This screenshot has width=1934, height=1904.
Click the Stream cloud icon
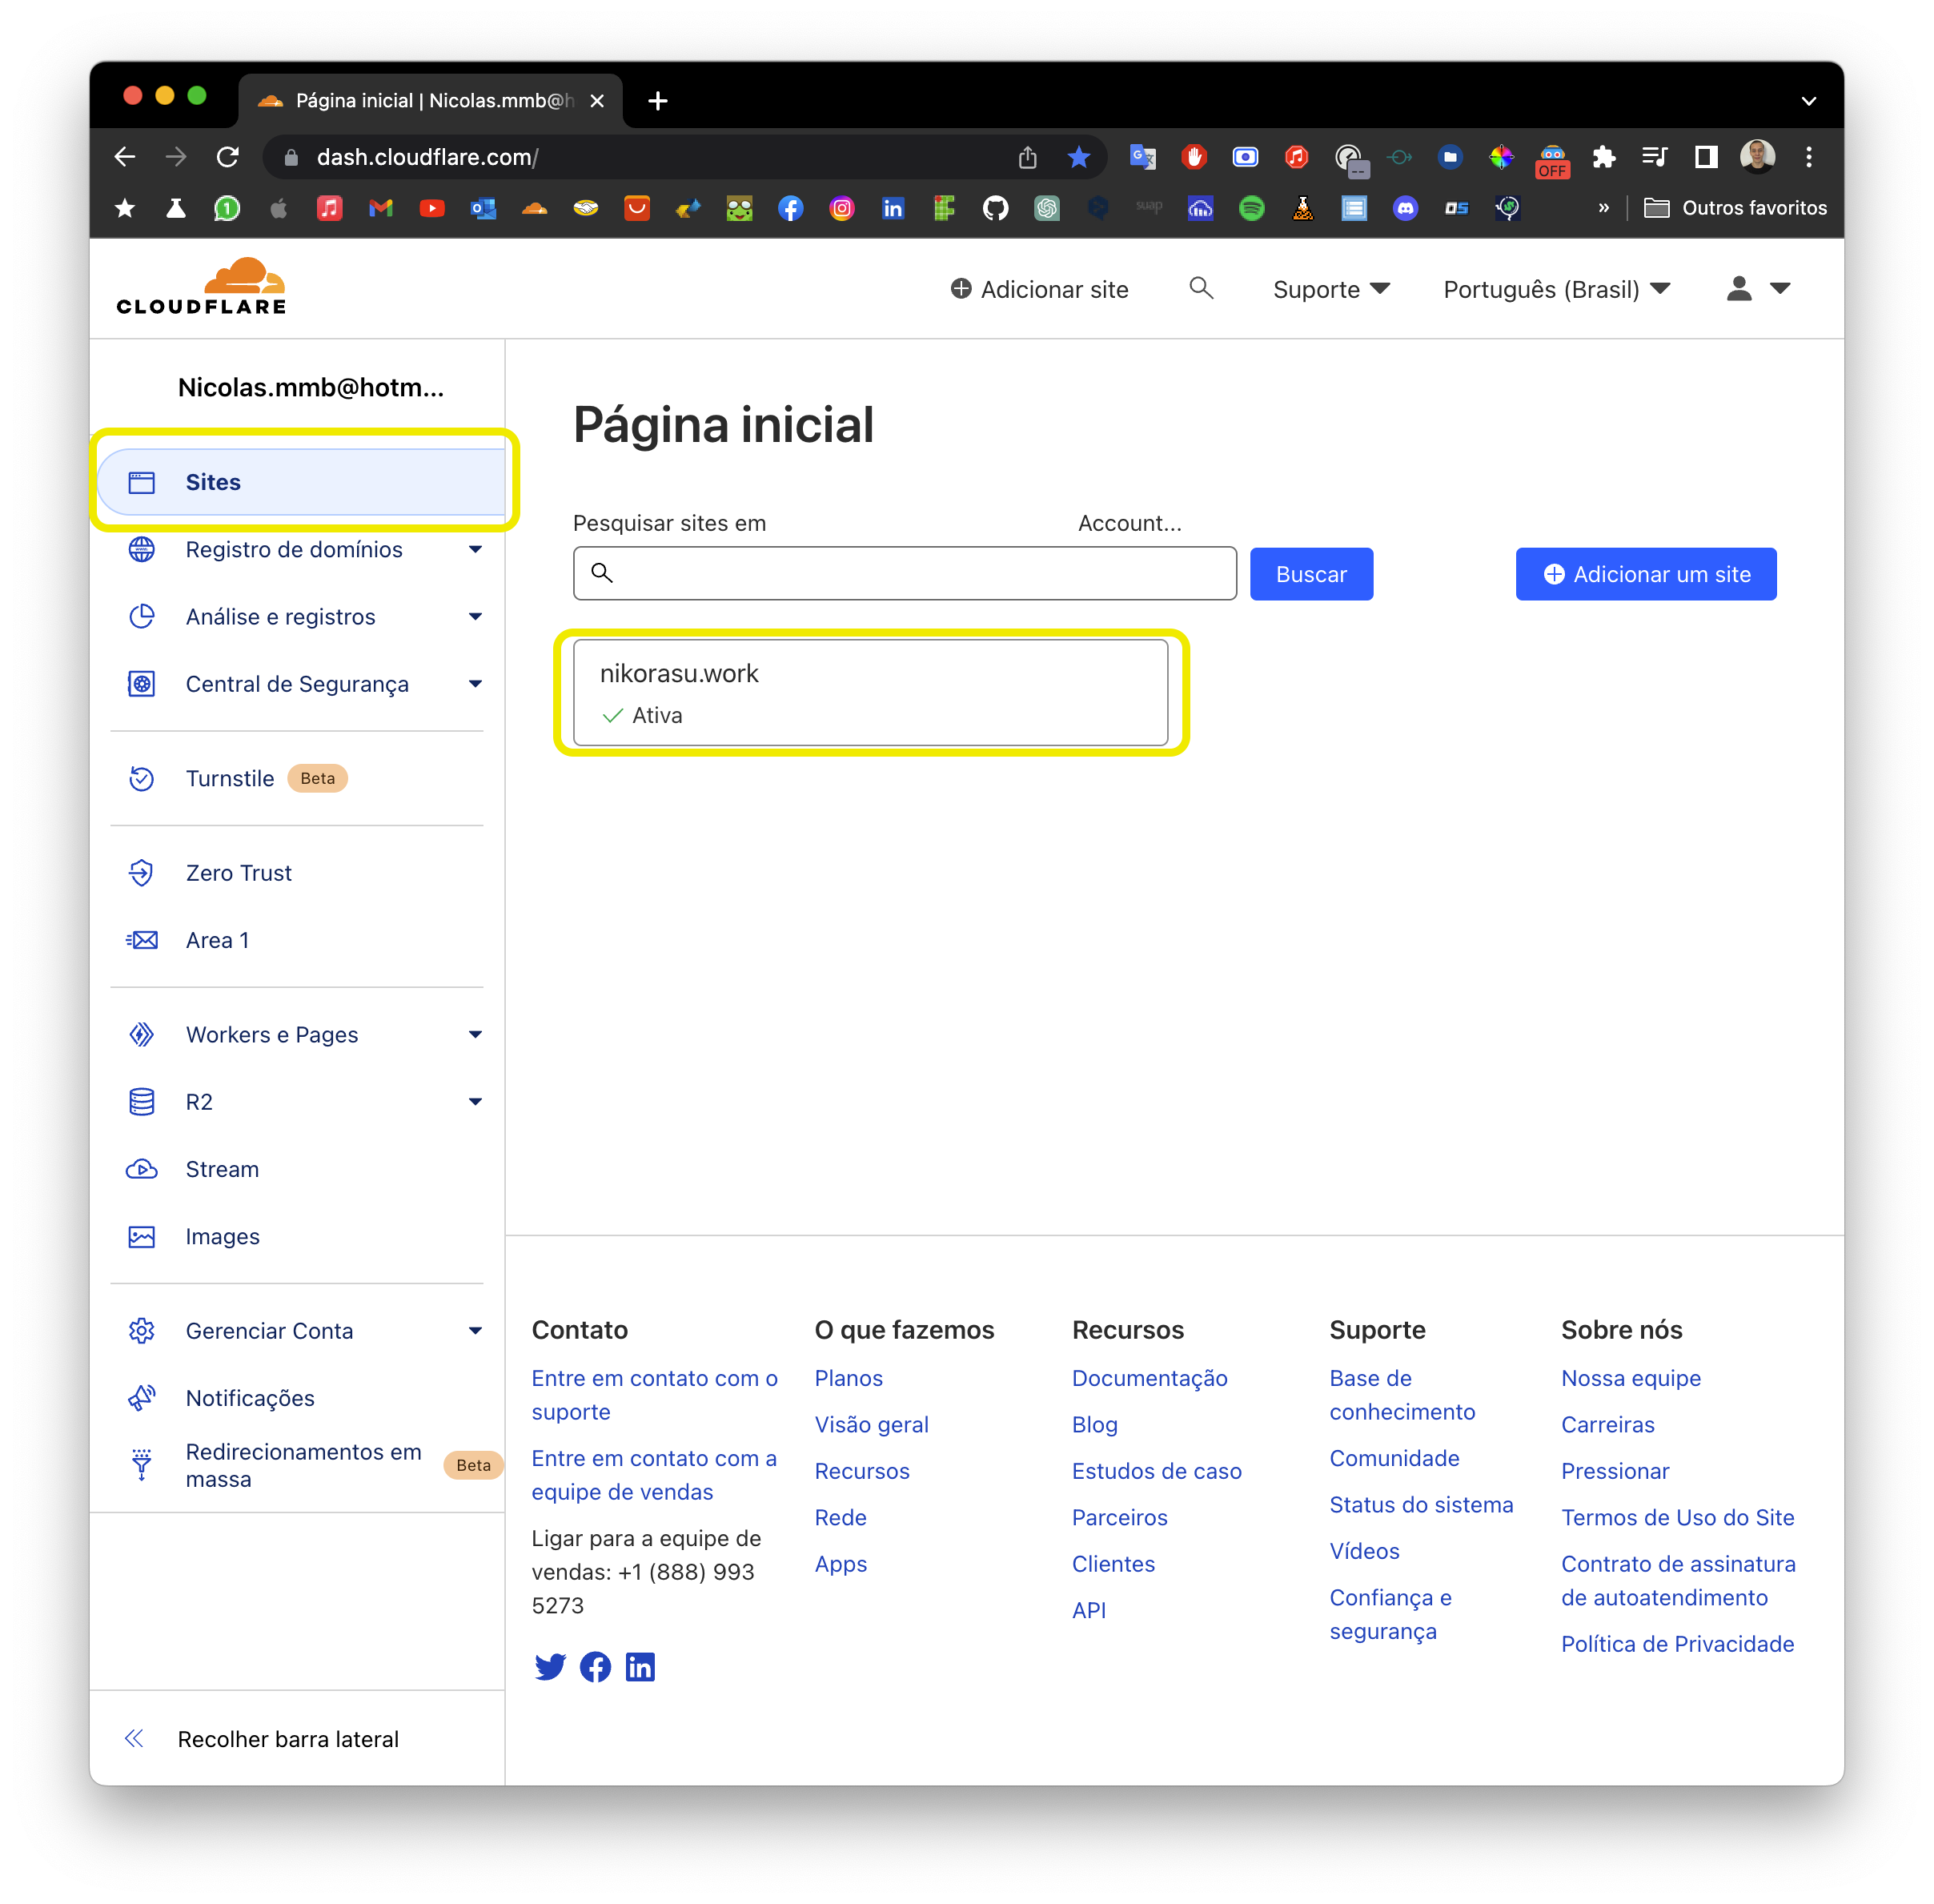pos(142,1169)
